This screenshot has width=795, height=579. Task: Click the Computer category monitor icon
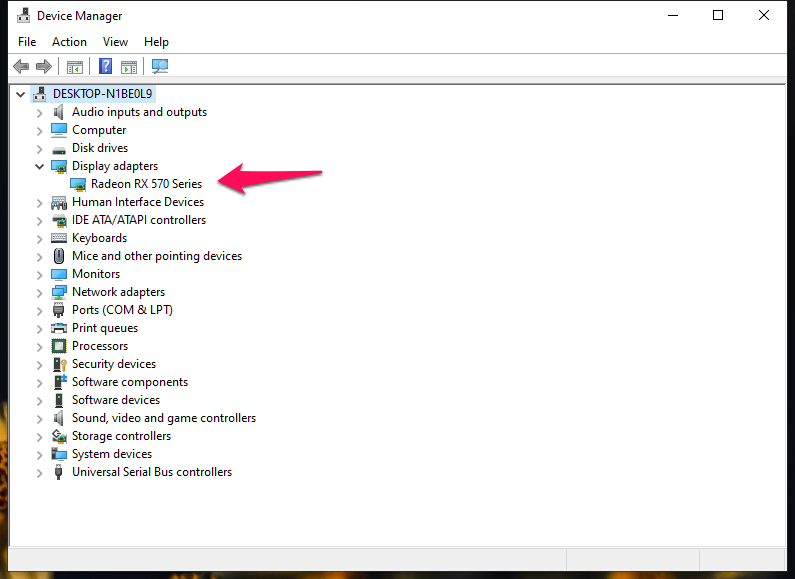(x=59, y=130)
